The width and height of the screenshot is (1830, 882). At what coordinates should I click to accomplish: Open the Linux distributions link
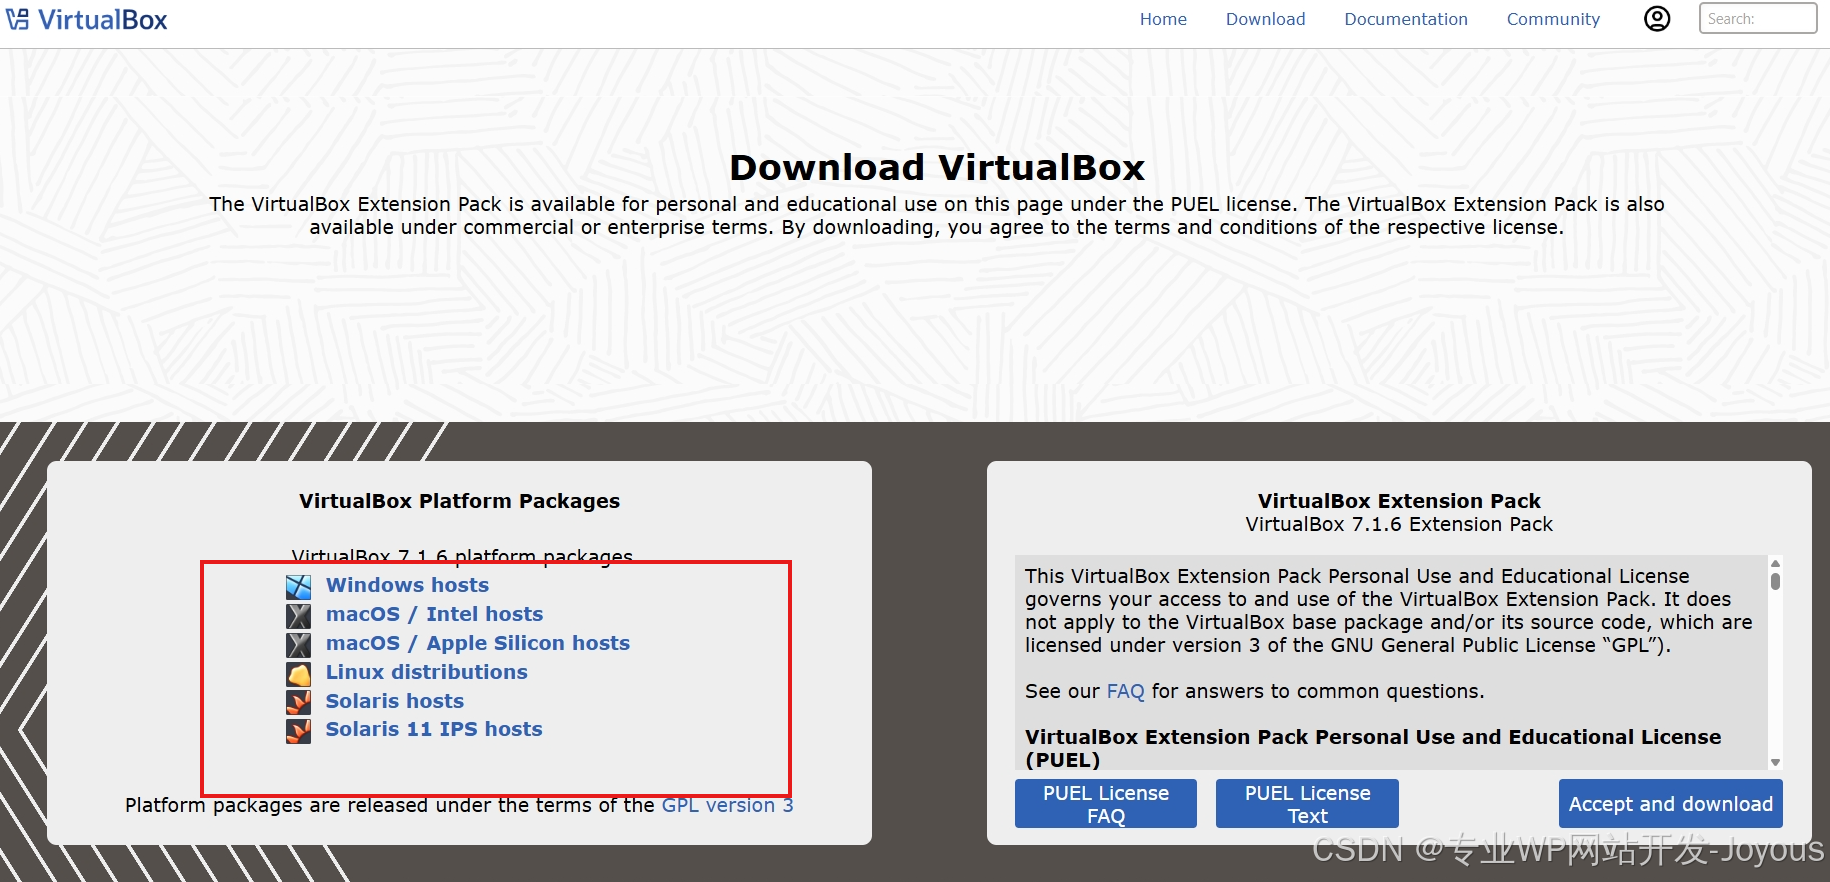(x=426, y=672)
